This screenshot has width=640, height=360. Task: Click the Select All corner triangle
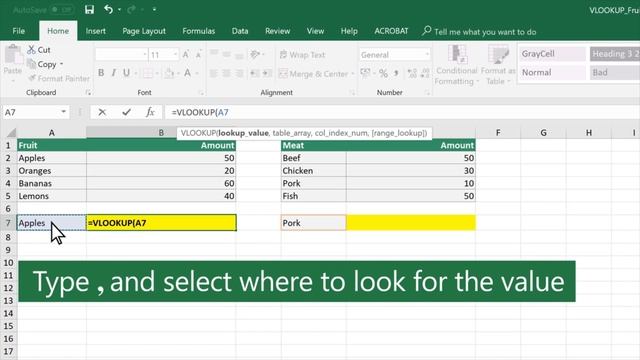[11, 133]
